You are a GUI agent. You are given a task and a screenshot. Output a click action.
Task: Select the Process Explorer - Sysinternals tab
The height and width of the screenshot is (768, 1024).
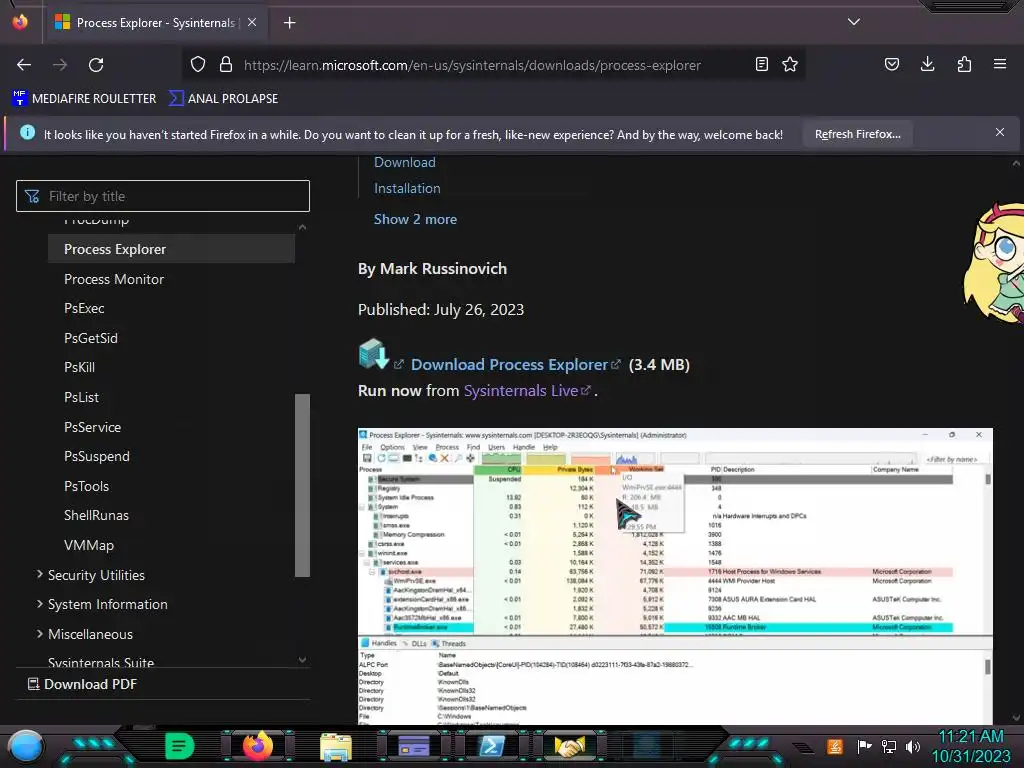(x=155, y=23)
